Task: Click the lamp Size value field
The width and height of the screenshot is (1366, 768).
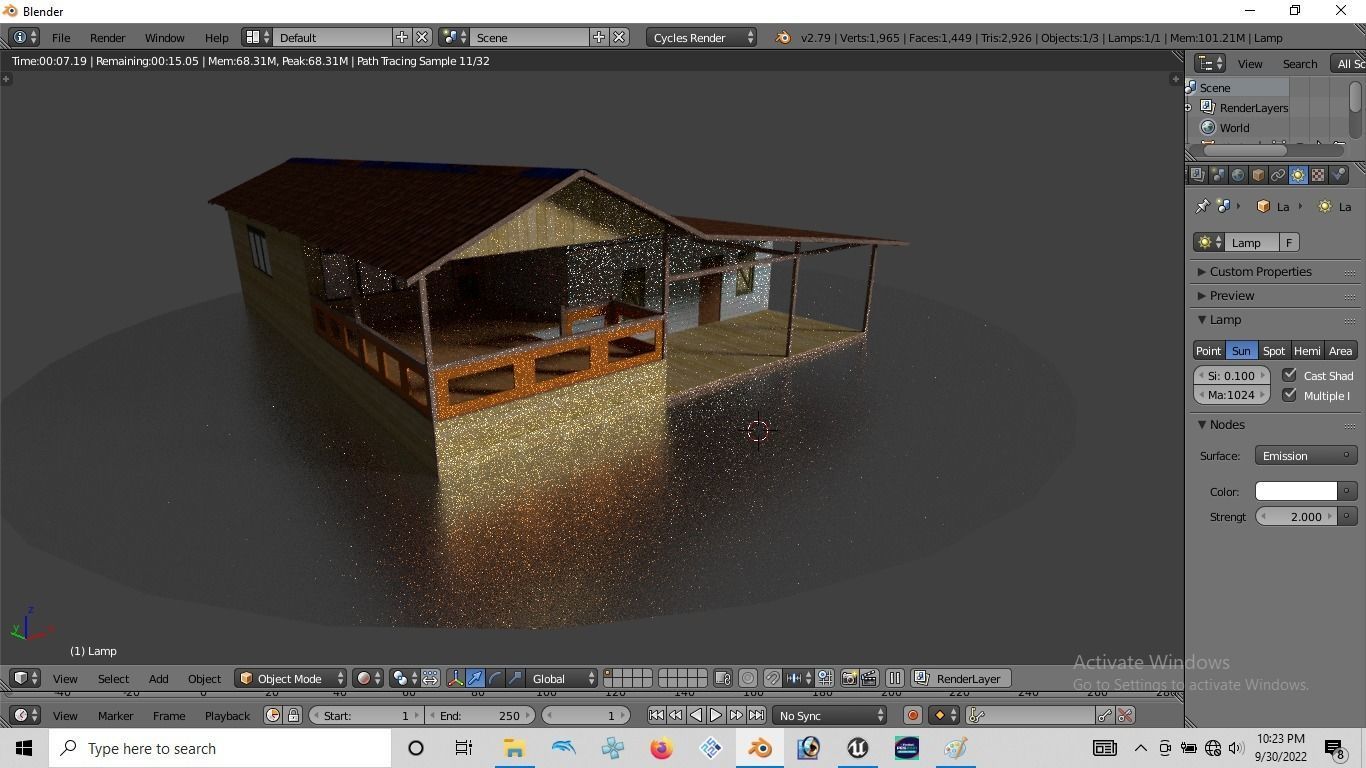Action: pyautogui.click(x=1232, y=376)
